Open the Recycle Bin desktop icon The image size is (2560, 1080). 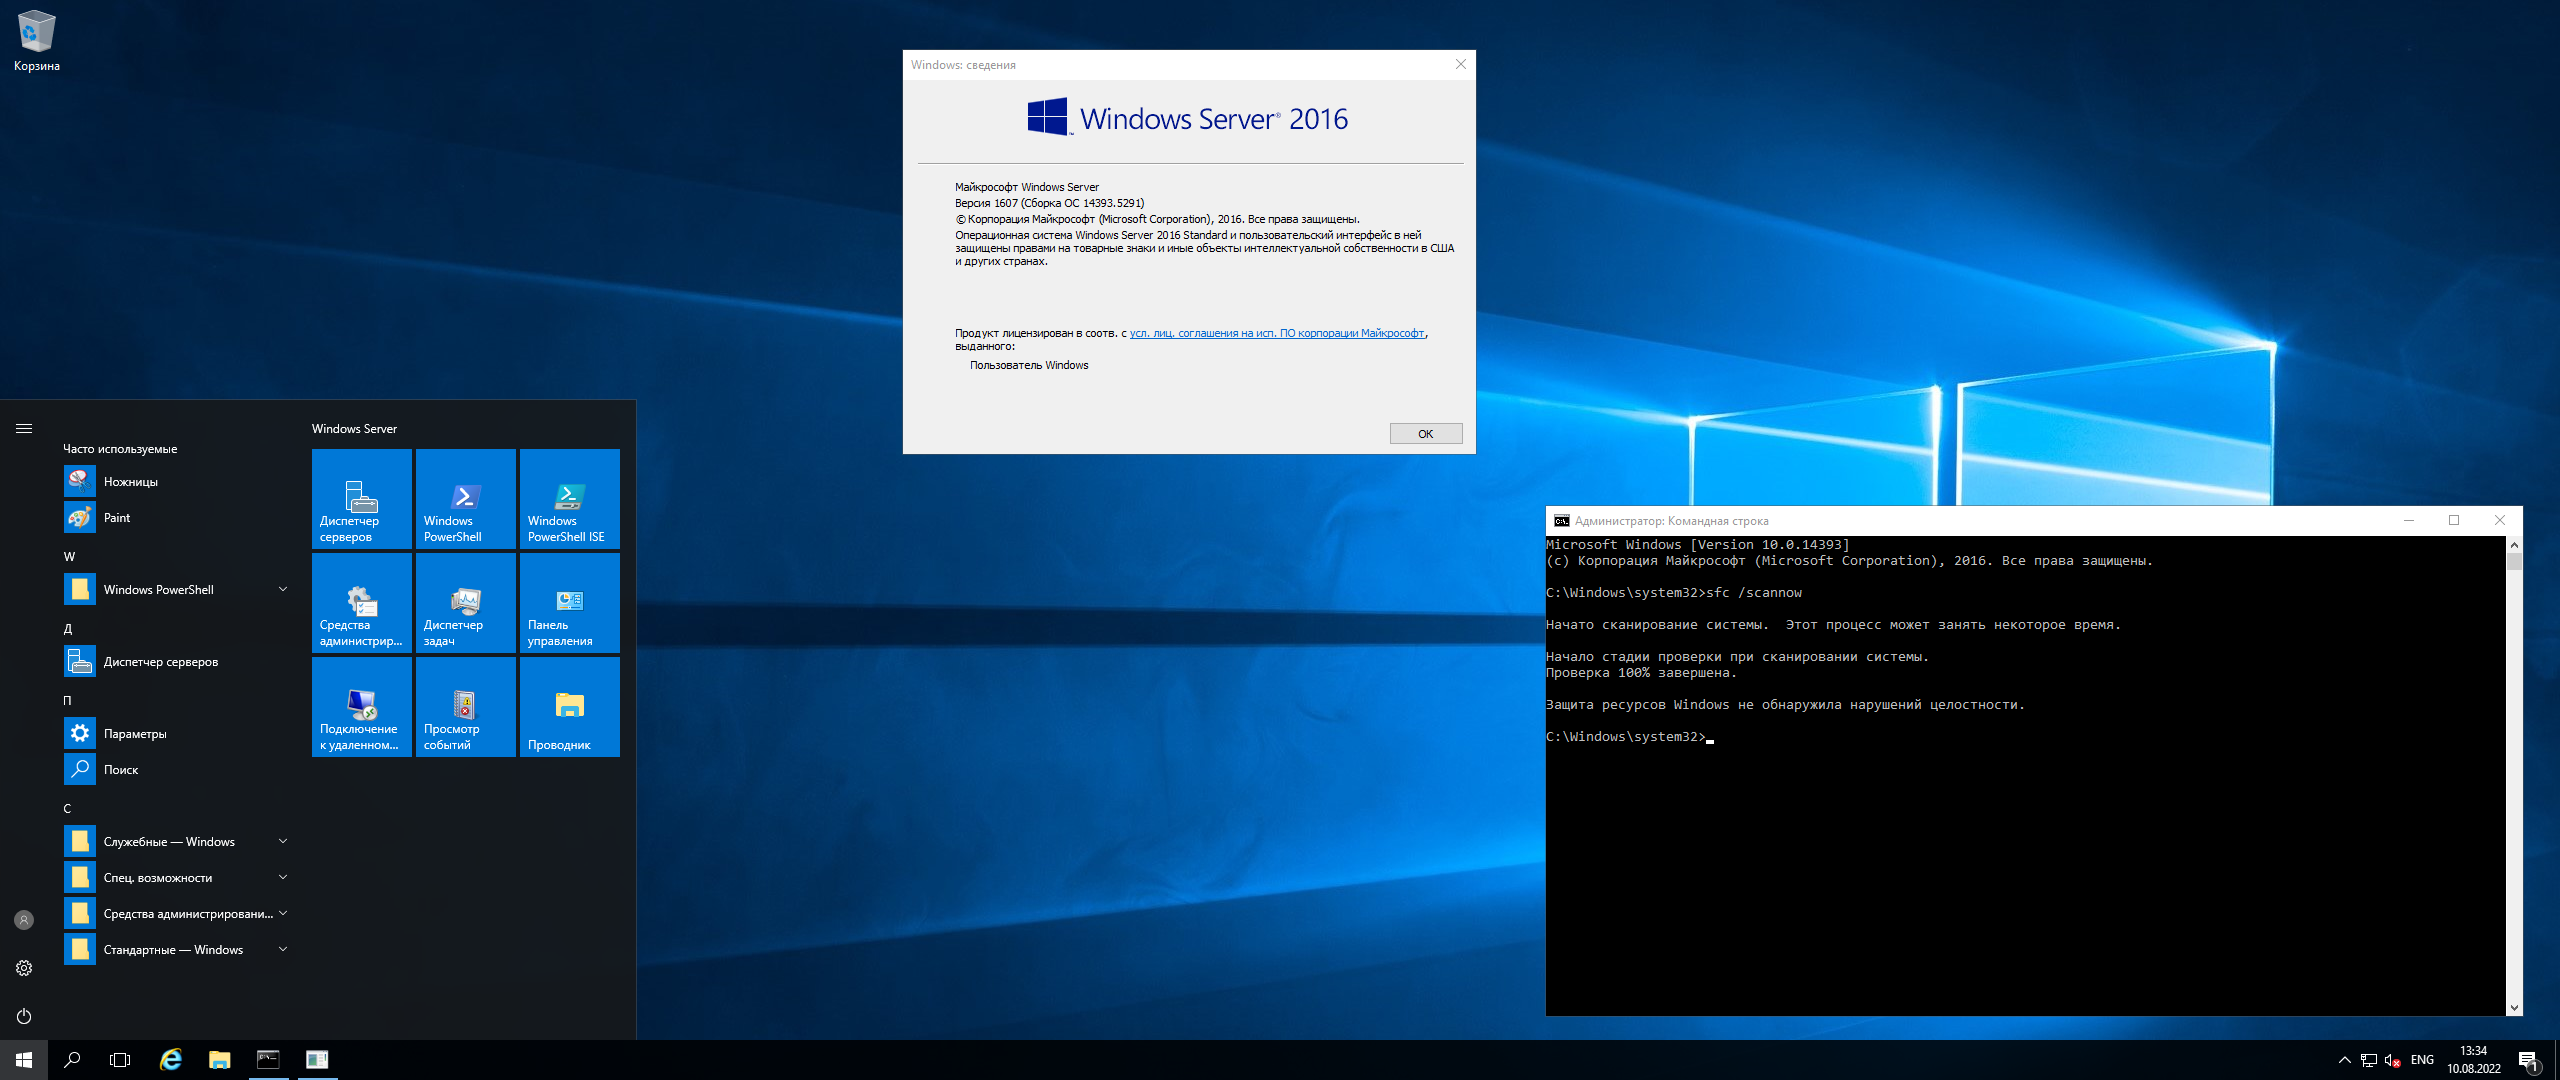pyautogui.click(x=36, y=40)
